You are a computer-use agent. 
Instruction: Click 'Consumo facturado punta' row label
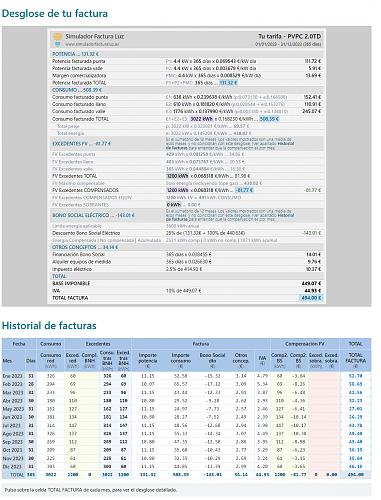80,97
